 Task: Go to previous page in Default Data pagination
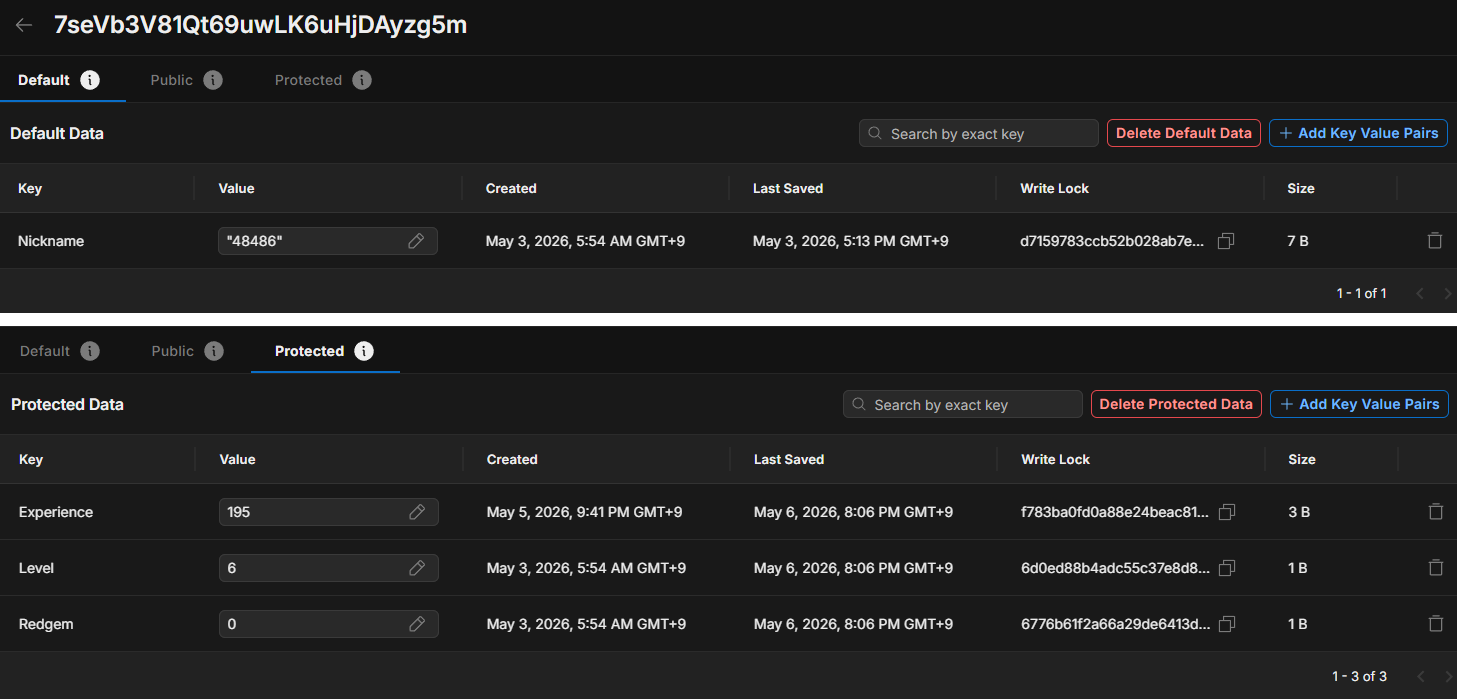coord(1419,293)
